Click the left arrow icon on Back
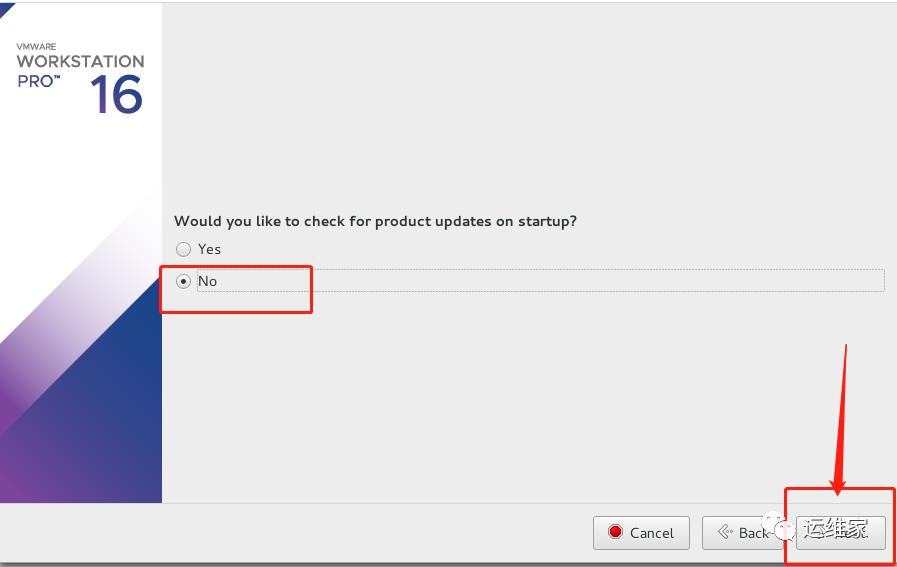The height and width of the screenshot is (567, 897). tap(725, 533)
